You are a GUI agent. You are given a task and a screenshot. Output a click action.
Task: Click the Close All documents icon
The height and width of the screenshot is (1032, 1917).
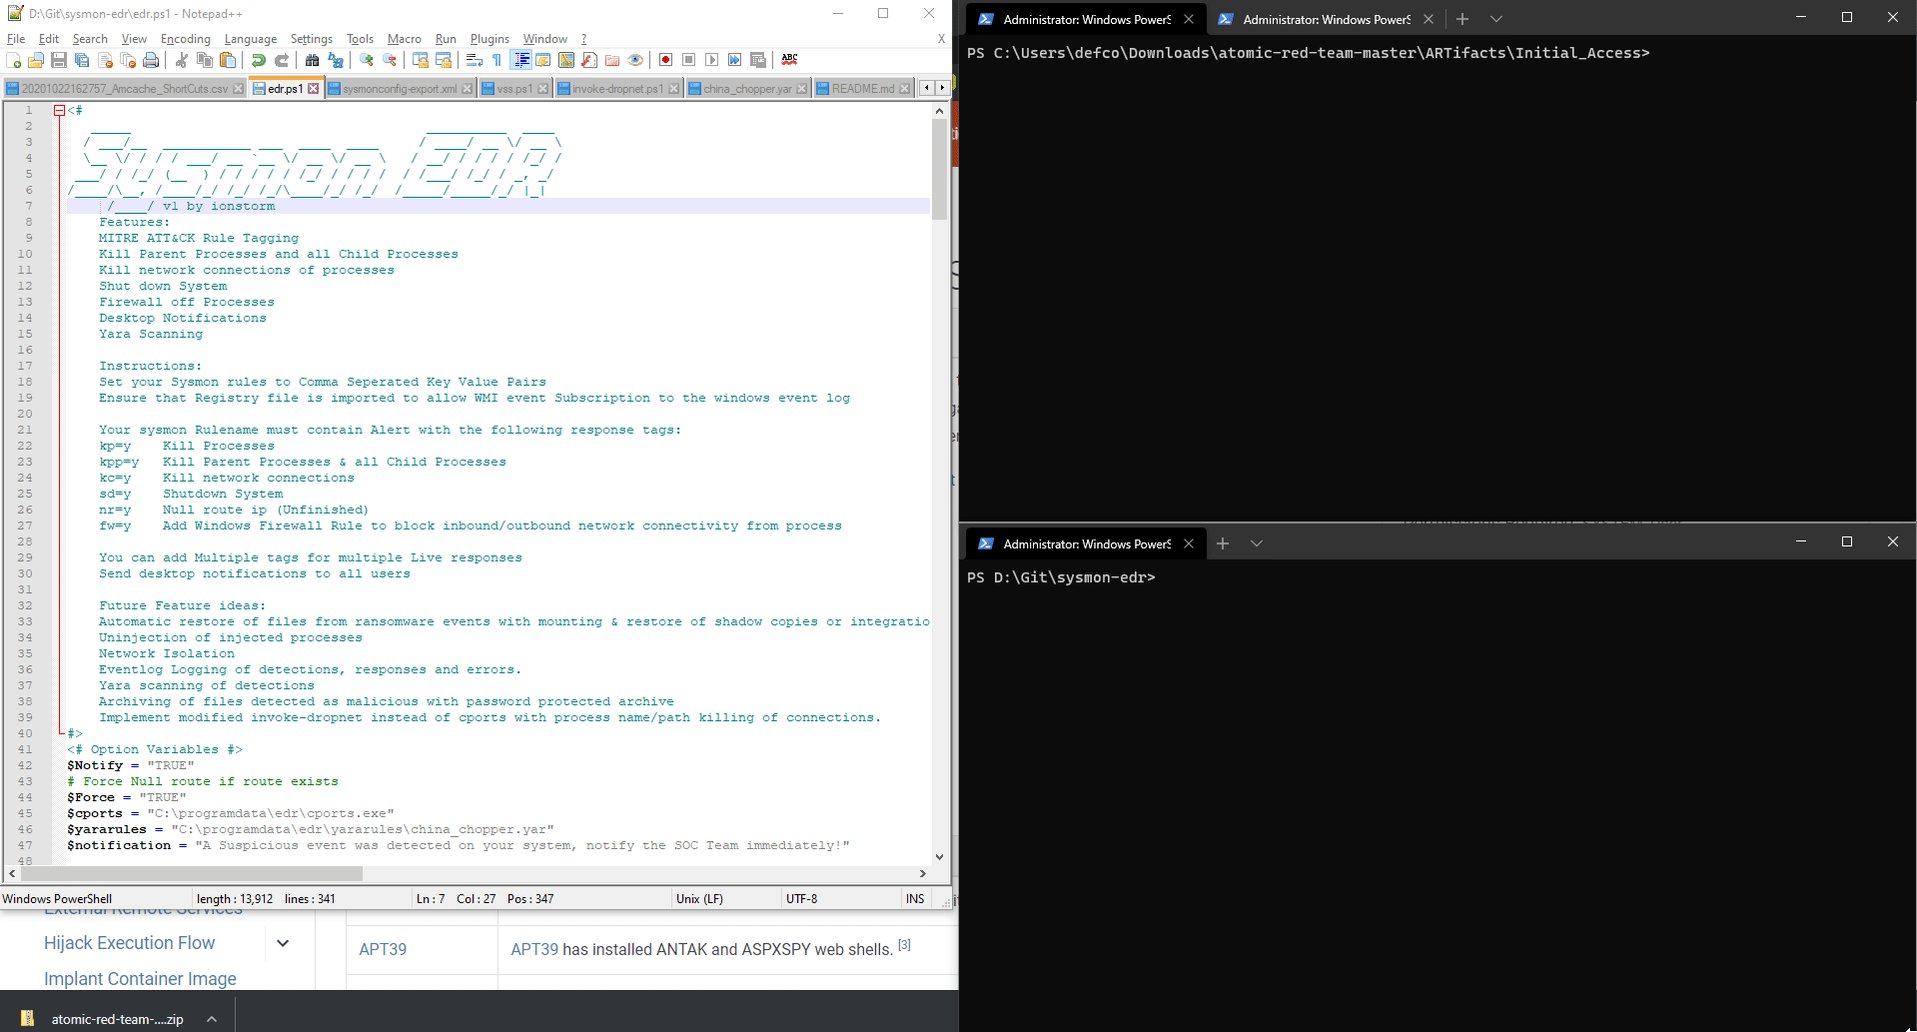coord(128,60)
